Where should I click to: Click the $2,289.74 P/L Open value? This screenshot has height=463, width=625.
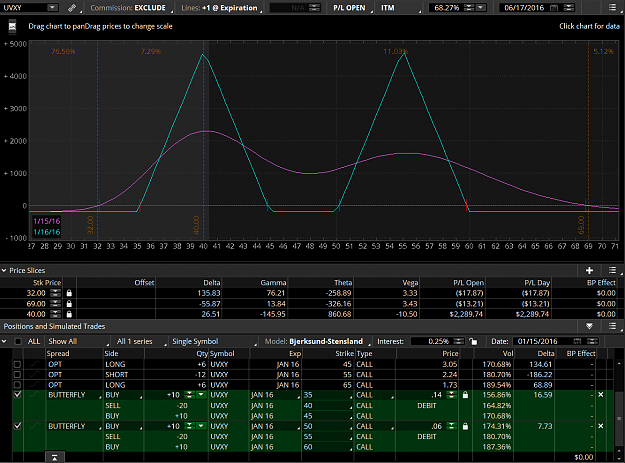(x=466, y=314)
